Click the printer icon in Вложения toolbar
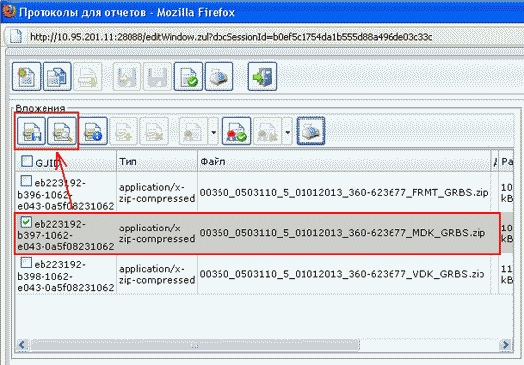 click(x=311, y=131)
